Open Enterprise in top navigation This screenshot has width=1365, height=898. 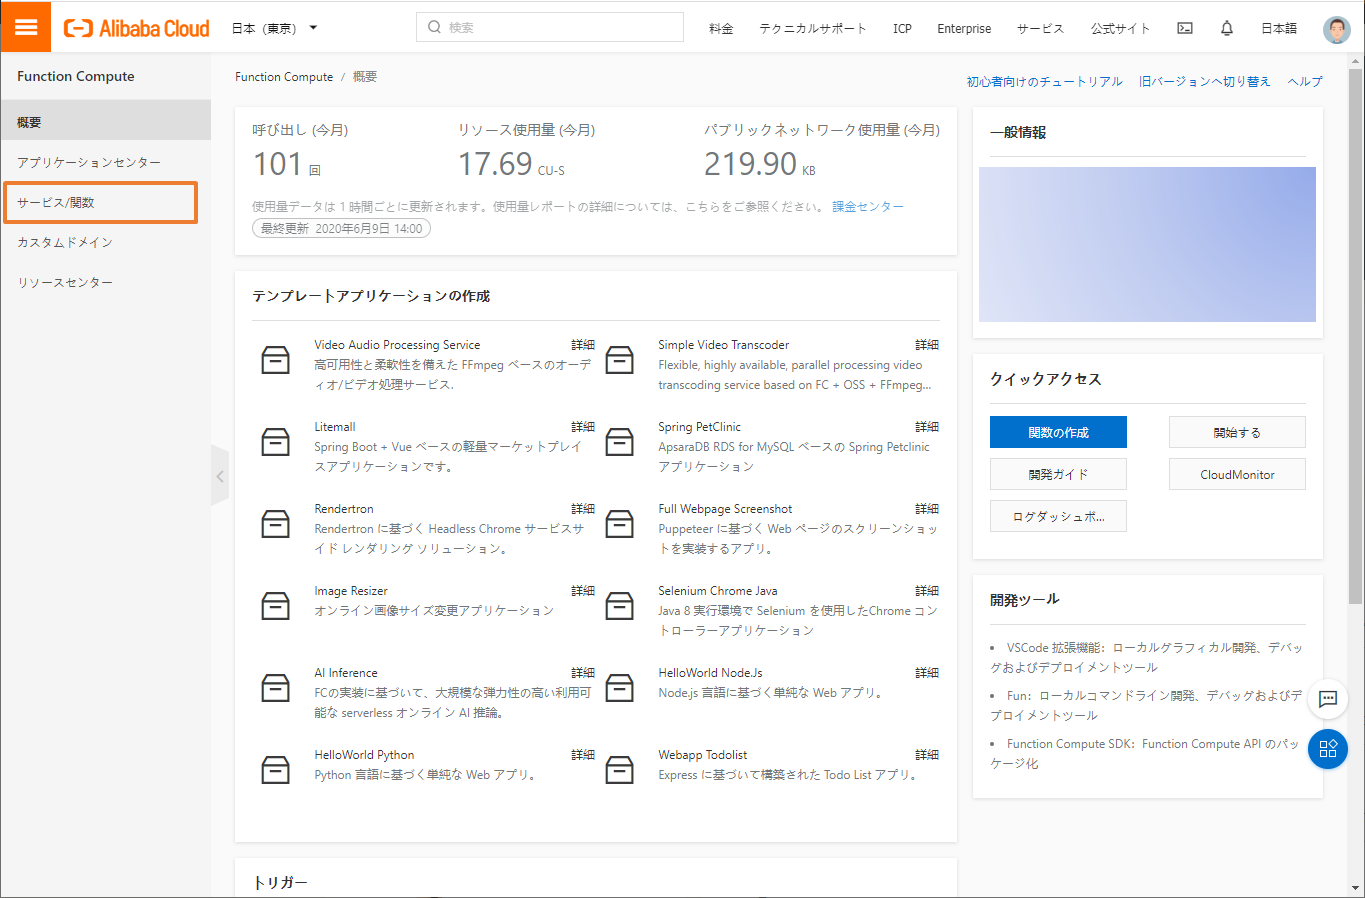[964, 28]
